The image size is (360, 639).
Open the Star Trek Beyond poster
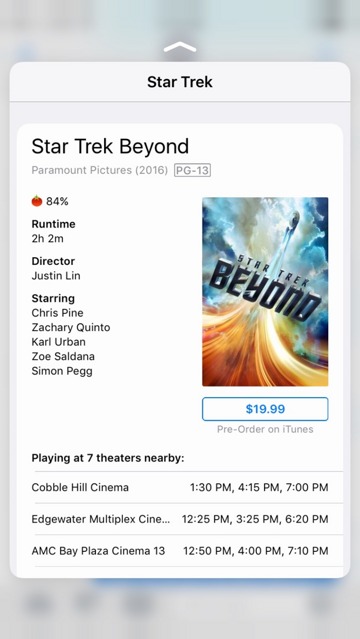click(x=265, y=291)
